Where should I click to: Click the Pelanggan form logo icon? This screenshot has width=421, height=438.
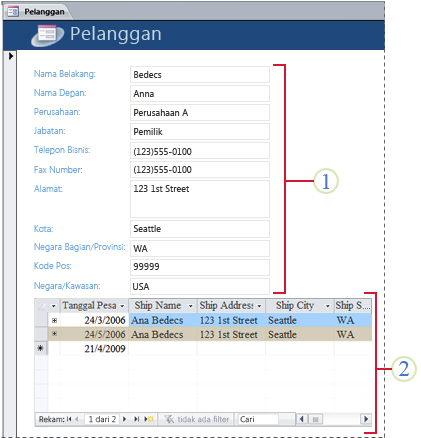point(47,35)
